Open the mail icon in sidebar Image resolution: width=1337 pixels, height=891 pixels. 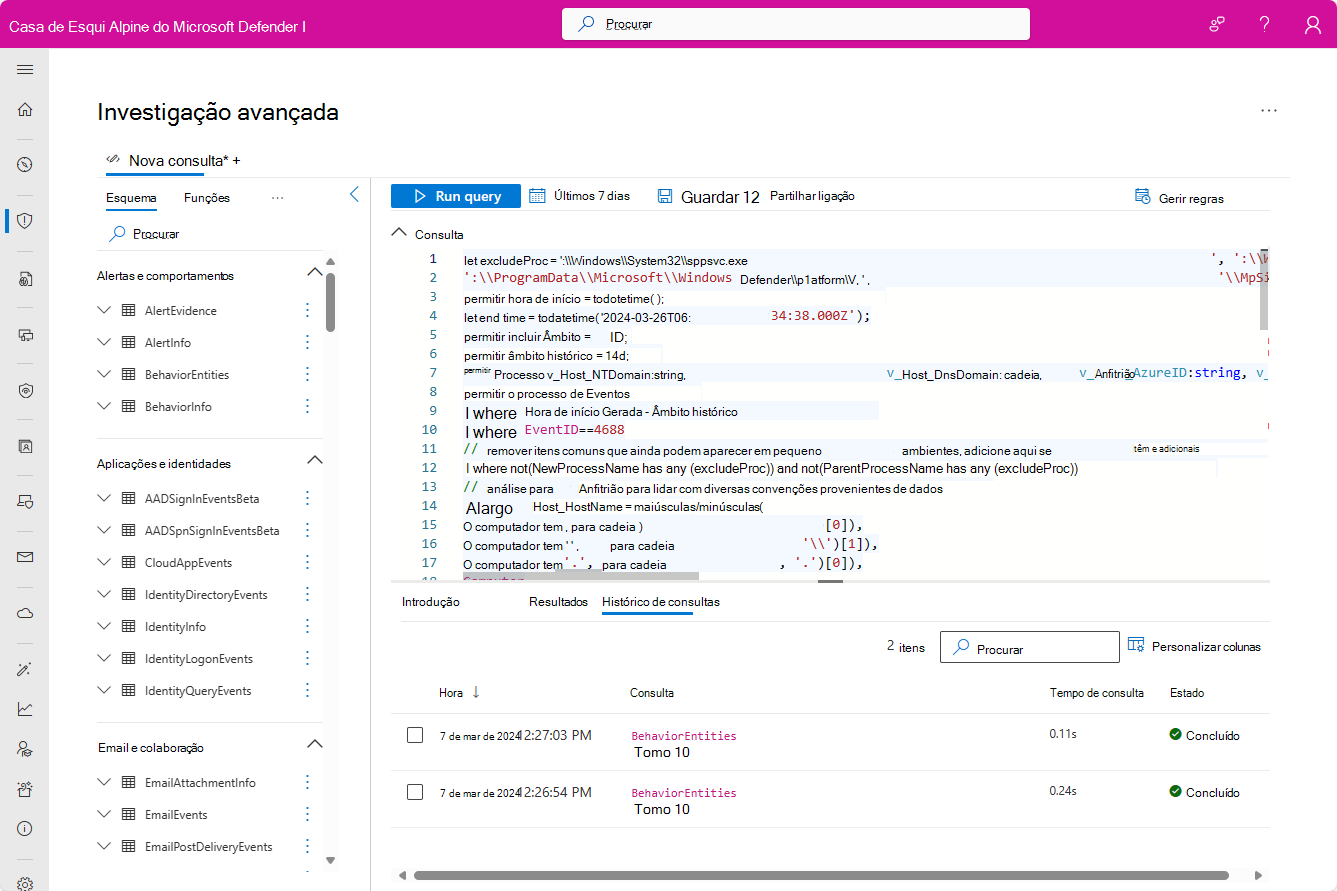tap(25, 557)
